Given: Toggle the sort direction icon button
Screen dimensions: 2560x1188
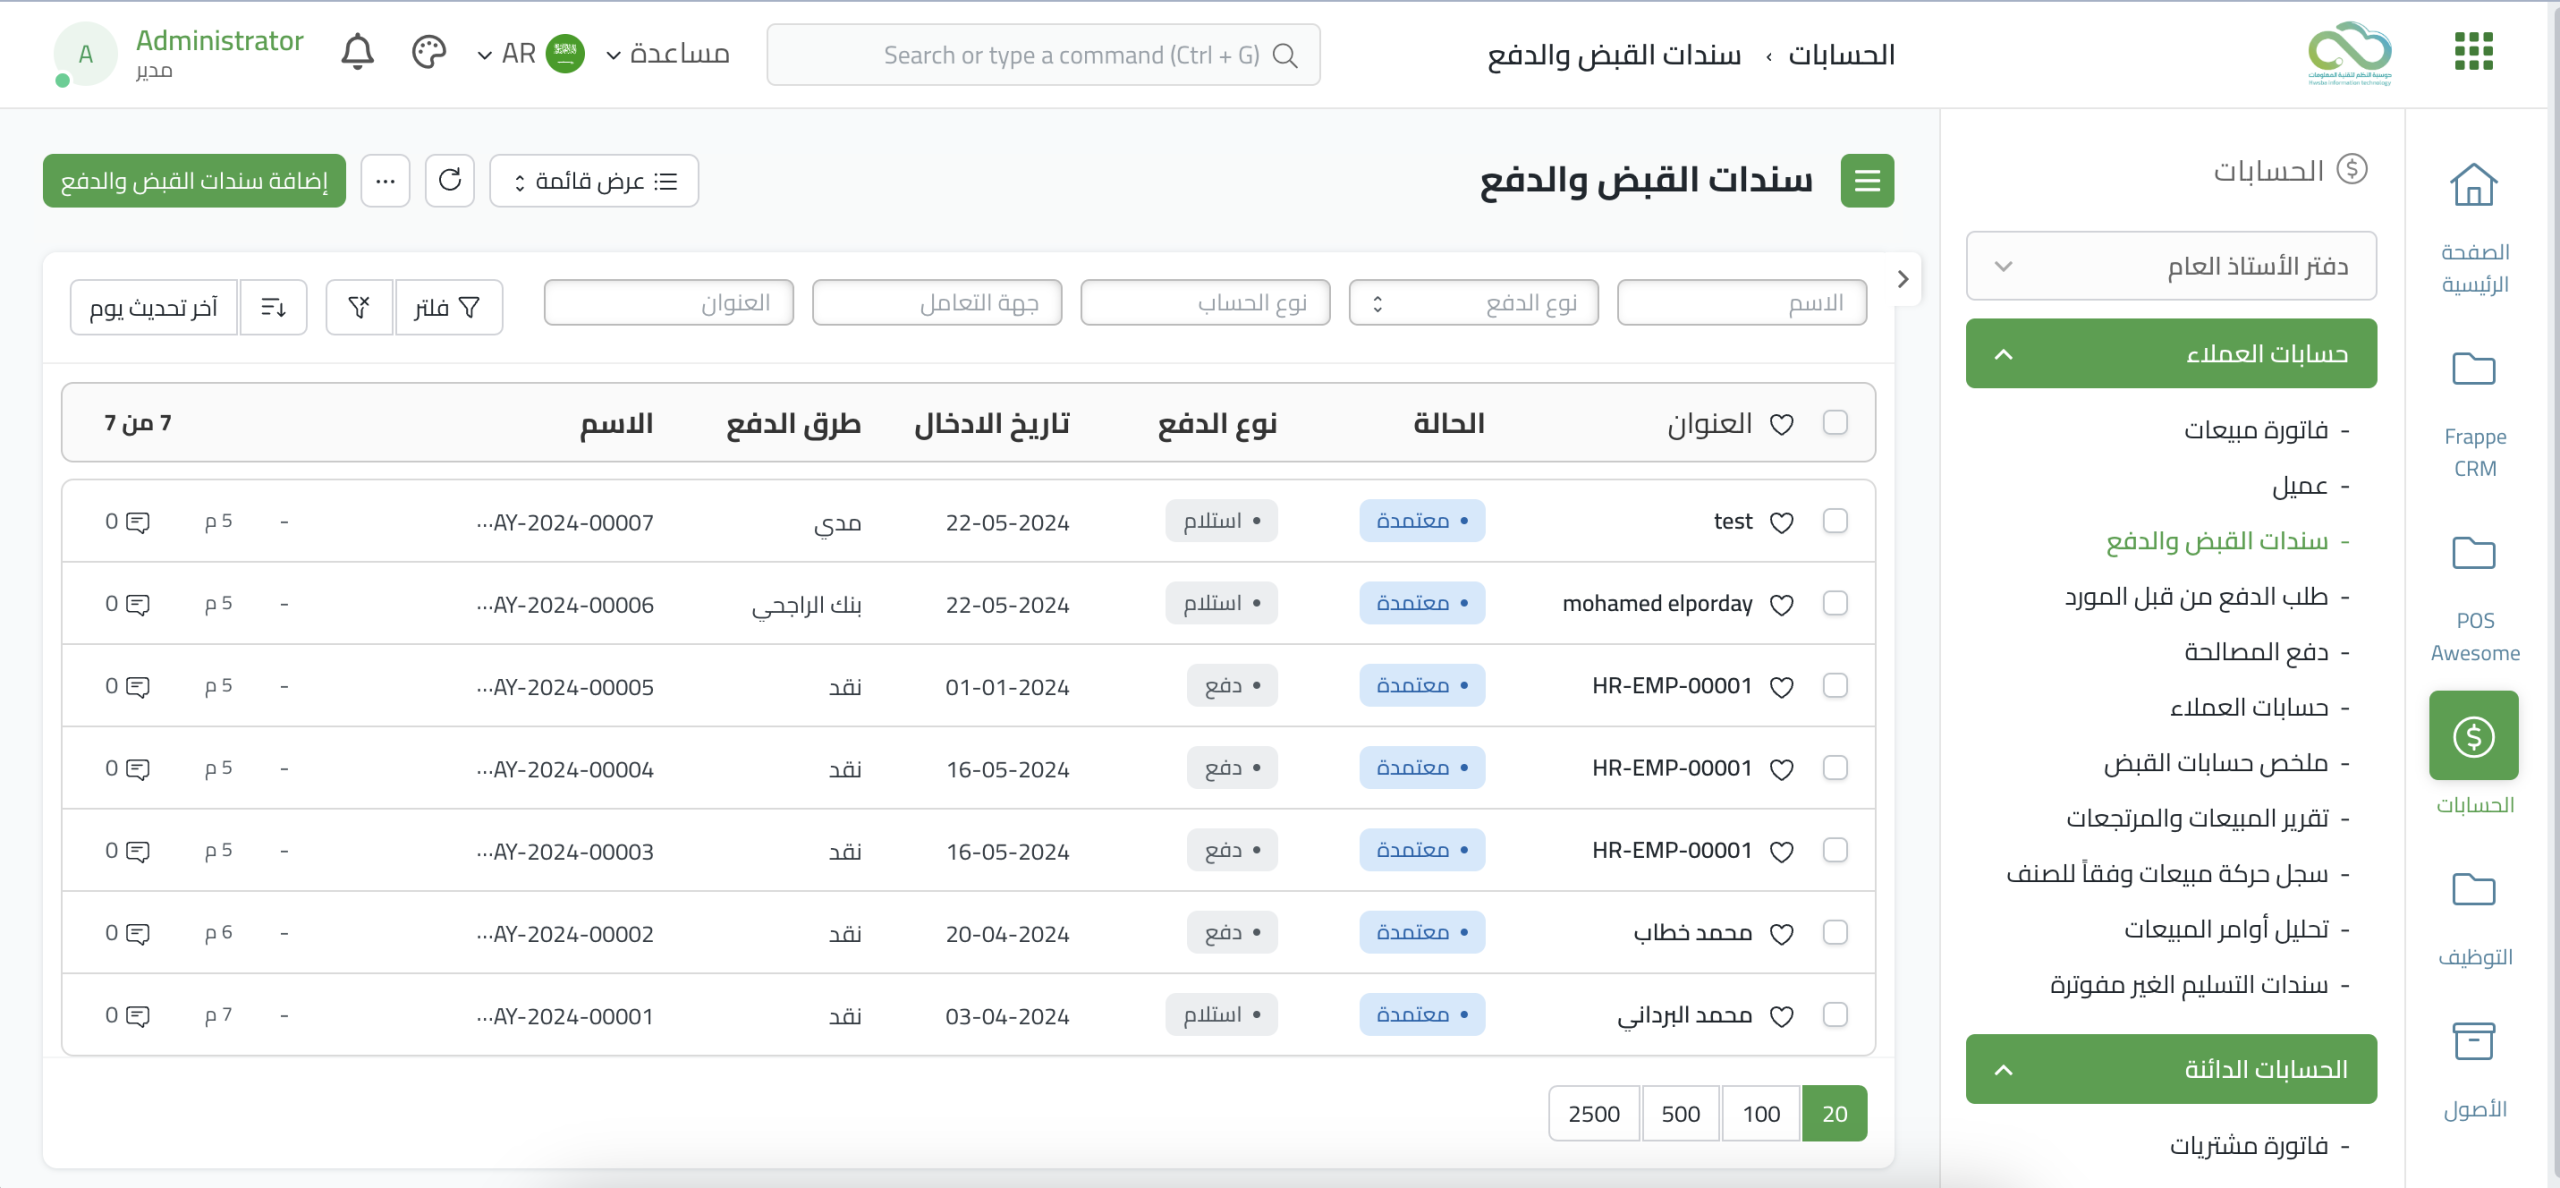Looking at the screenshot, I should click(x=273, y=307).
